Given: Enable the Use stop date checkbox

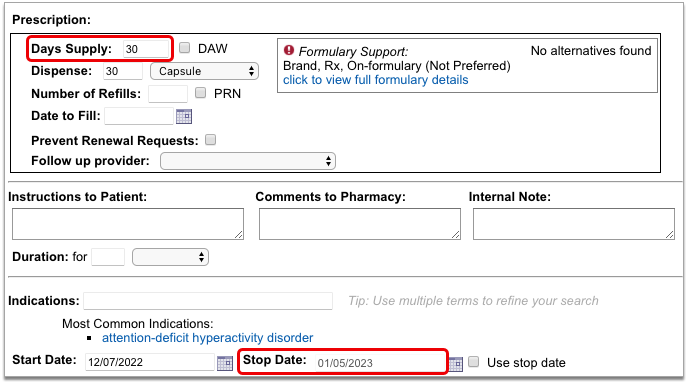Looking at the screenshot, I should point(474,362).
